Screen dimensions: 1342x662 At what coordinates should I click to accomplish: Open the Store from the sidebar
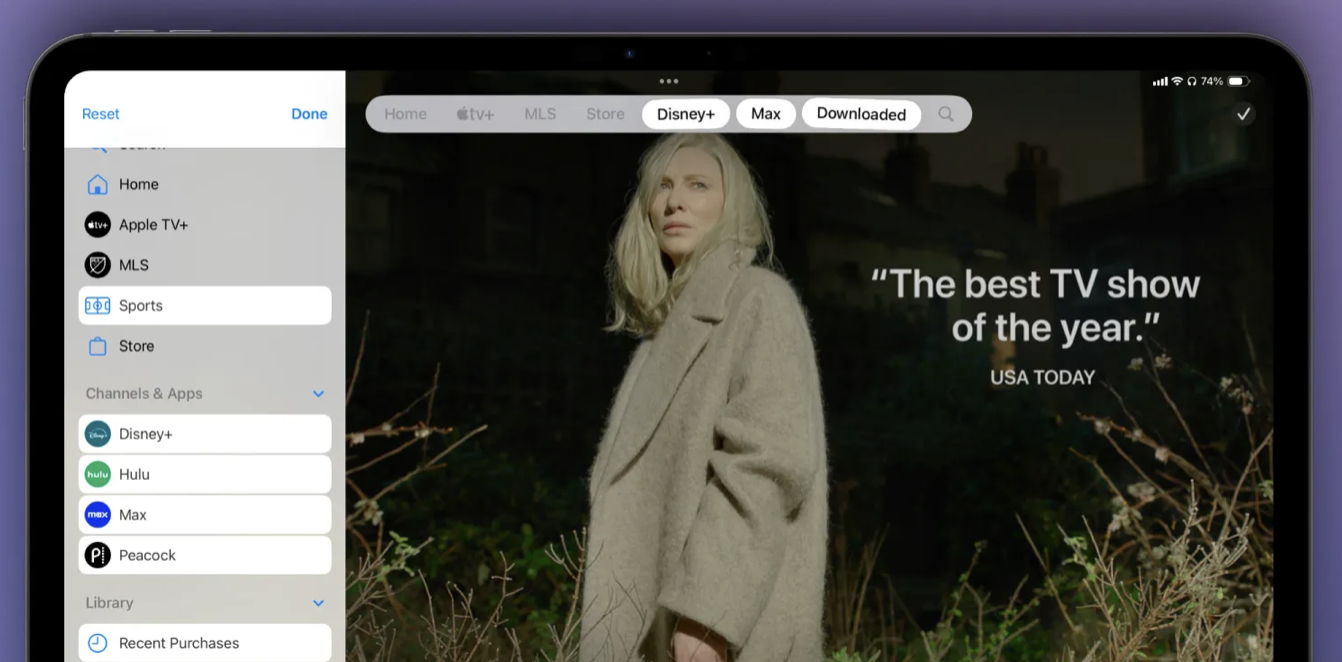pos(98,345)
